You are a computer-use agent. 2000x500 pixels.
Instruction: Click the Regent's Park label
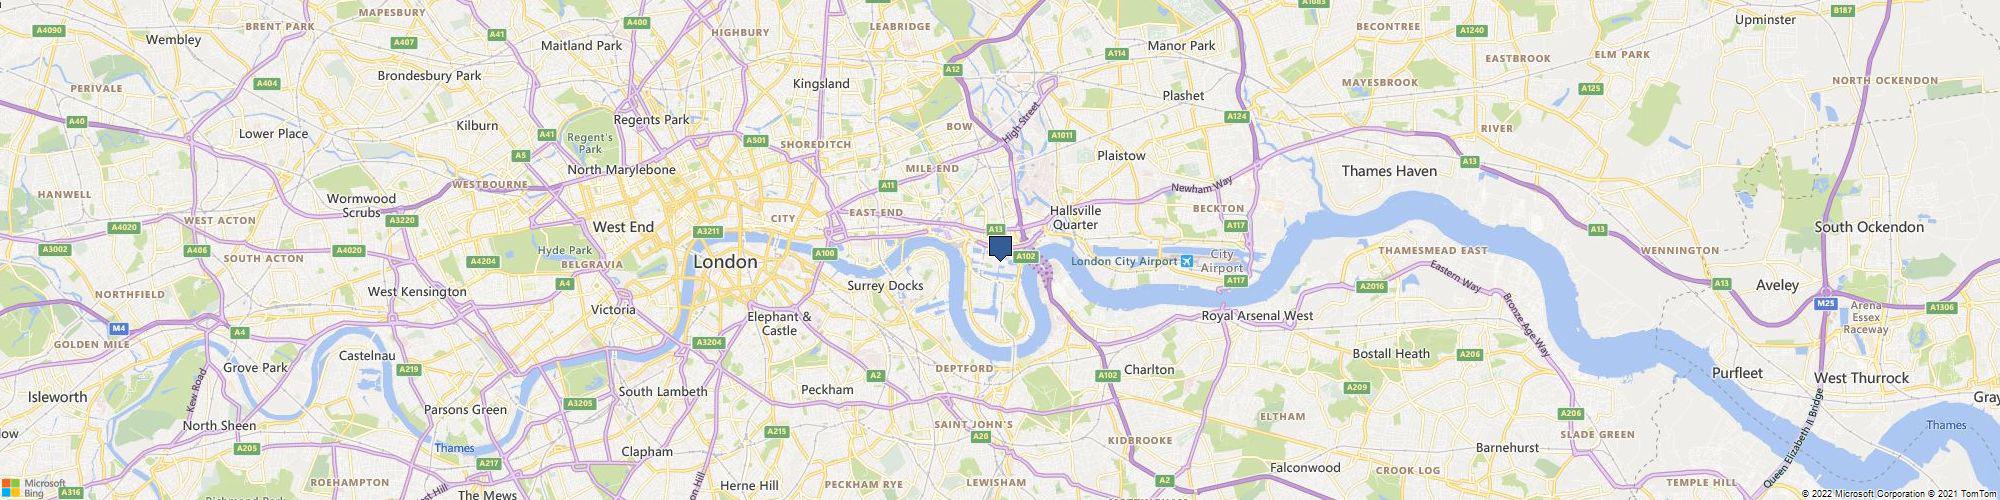coord(589,143)
